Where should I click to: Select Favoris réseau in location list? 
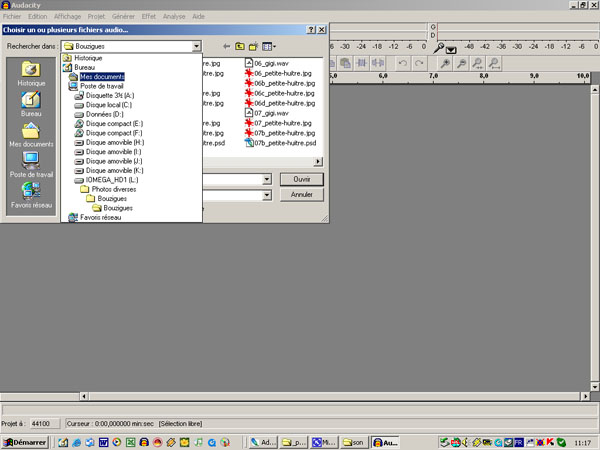click(100, 217)
